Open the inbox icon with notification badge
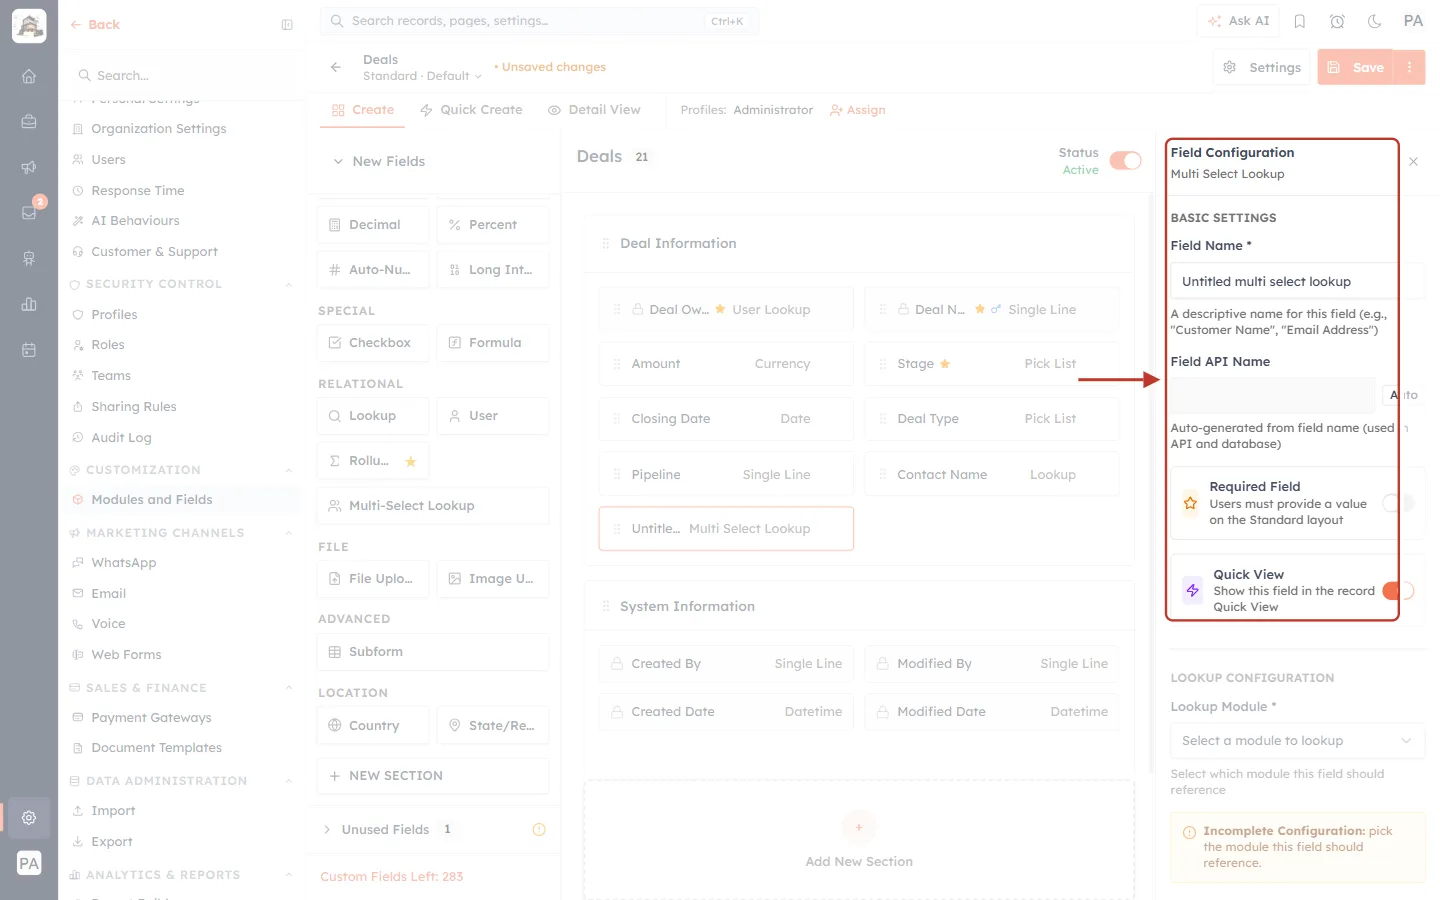This screenshot has width=1440, height=900. (29, 212)
